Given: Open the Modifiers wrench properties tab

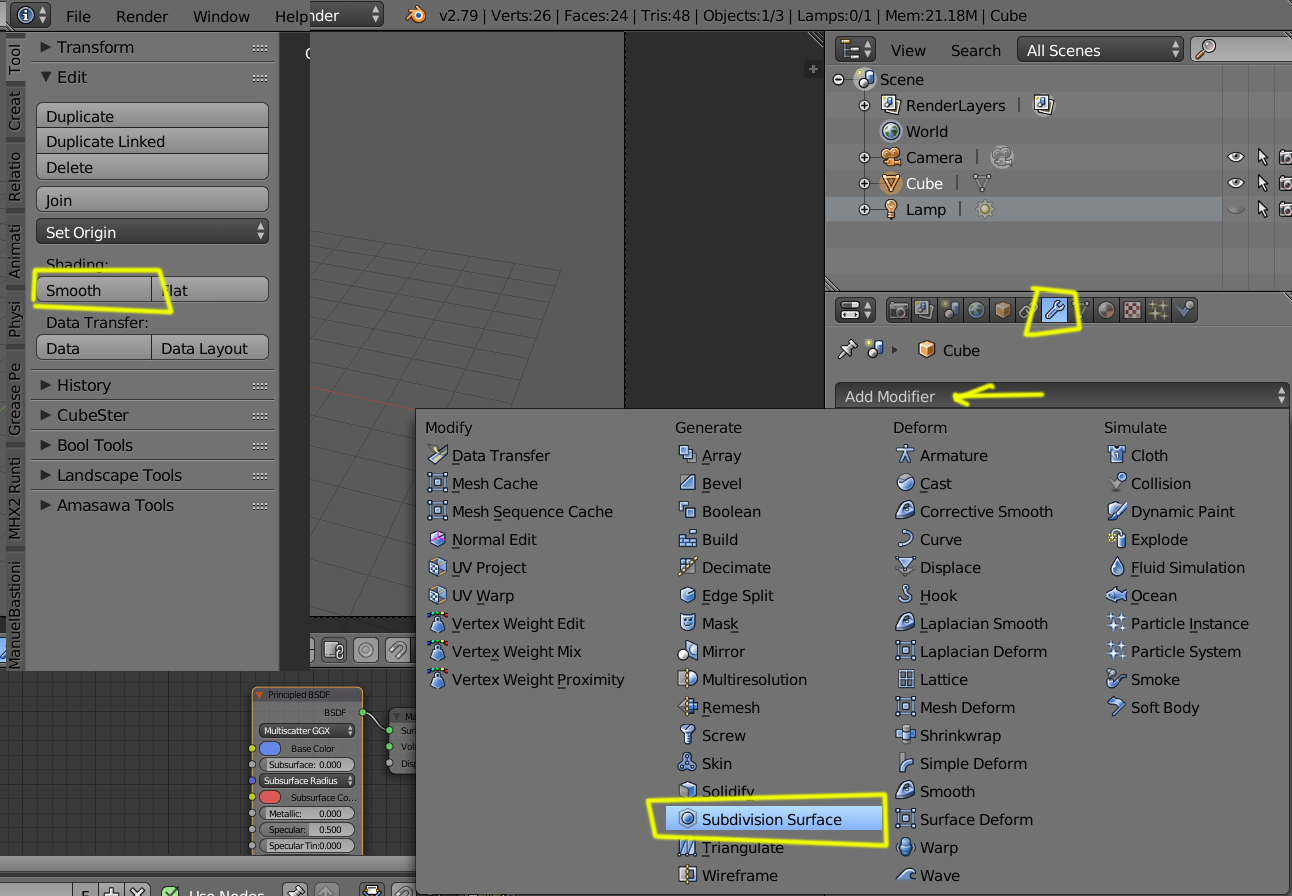Looking at the screenshot, I should click(1054, 310).
